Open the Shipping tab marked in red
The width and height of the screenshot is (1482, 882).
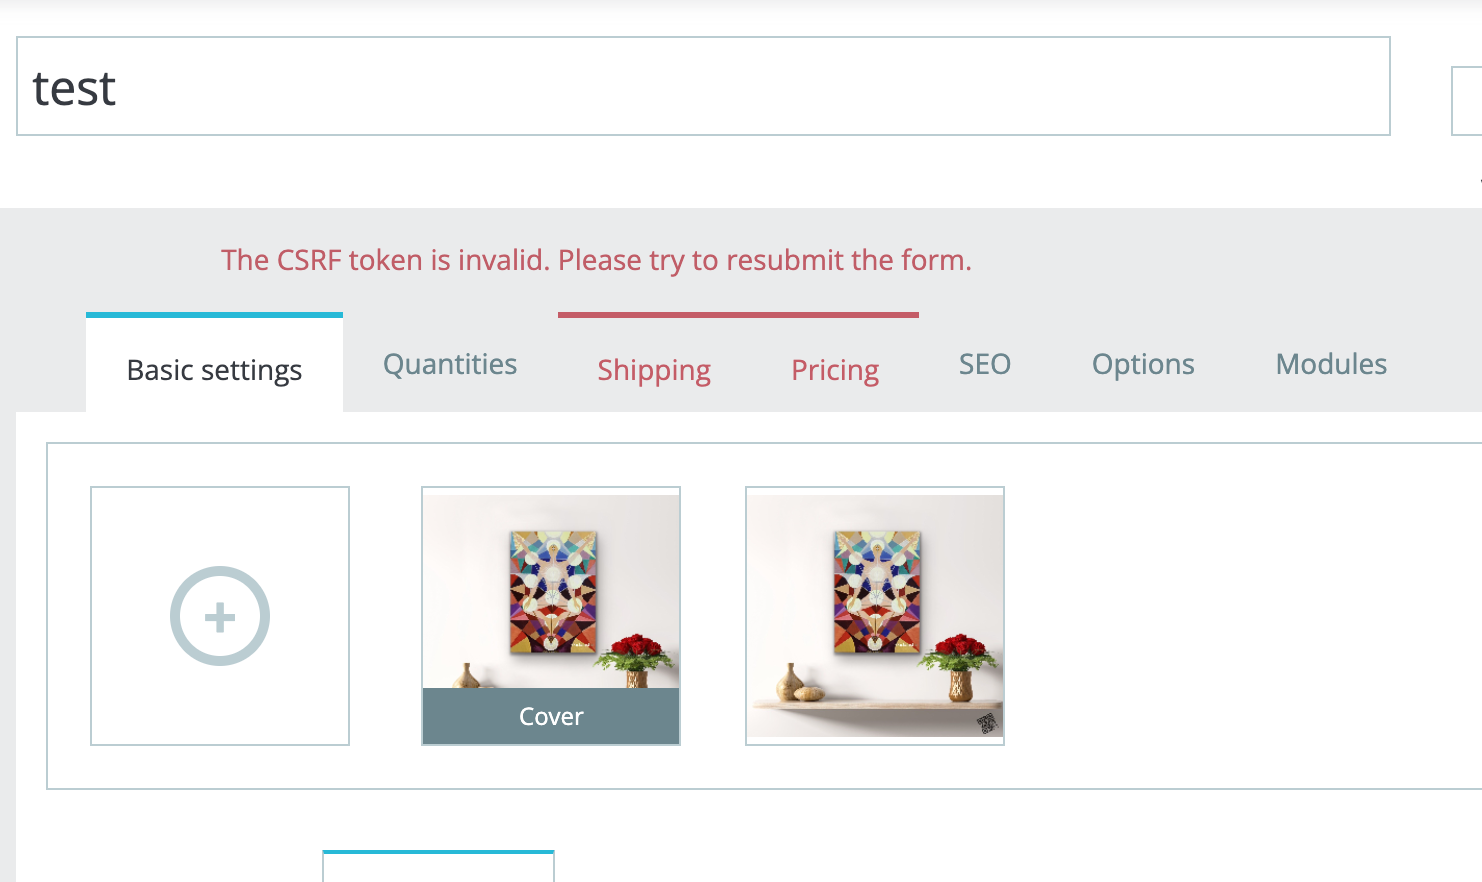[x=654, y=370]
